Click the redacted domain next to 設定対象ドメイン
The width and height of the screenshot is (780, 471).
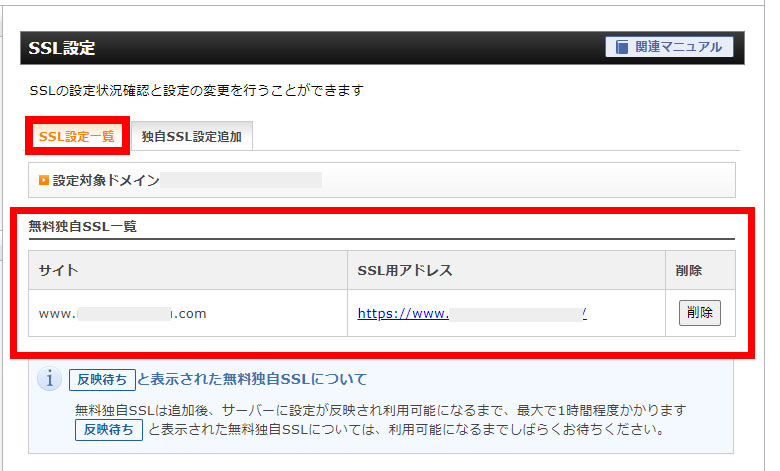[x=243, y=180]
